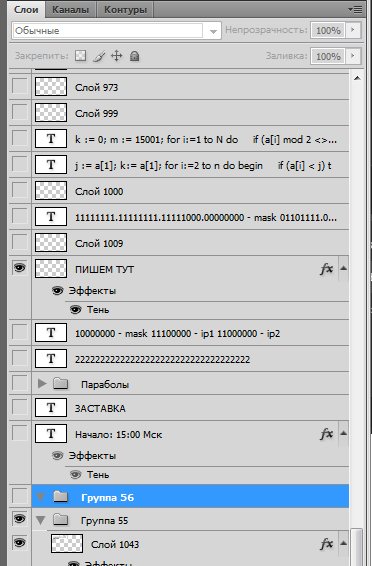Click T thumbnail of j := a[1] layer
This screenshot has width=372, height=566.
(51, 165)
